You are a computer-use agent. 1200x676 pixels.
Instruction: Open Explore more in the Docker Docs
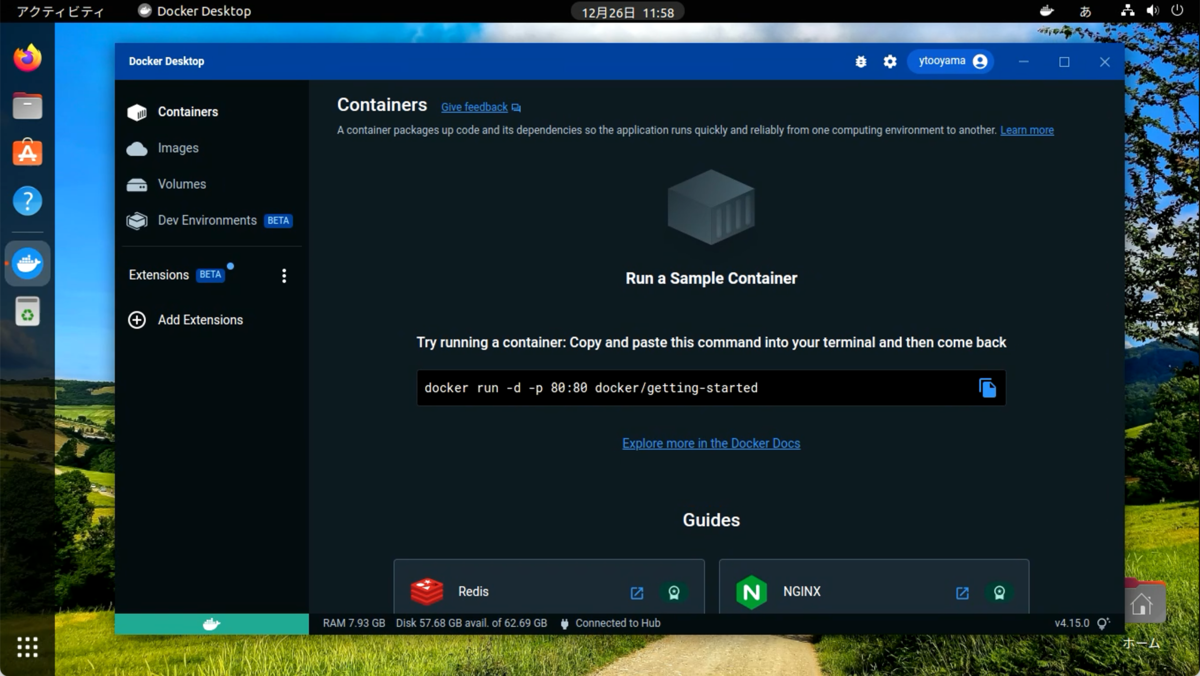tap(711, 443)
